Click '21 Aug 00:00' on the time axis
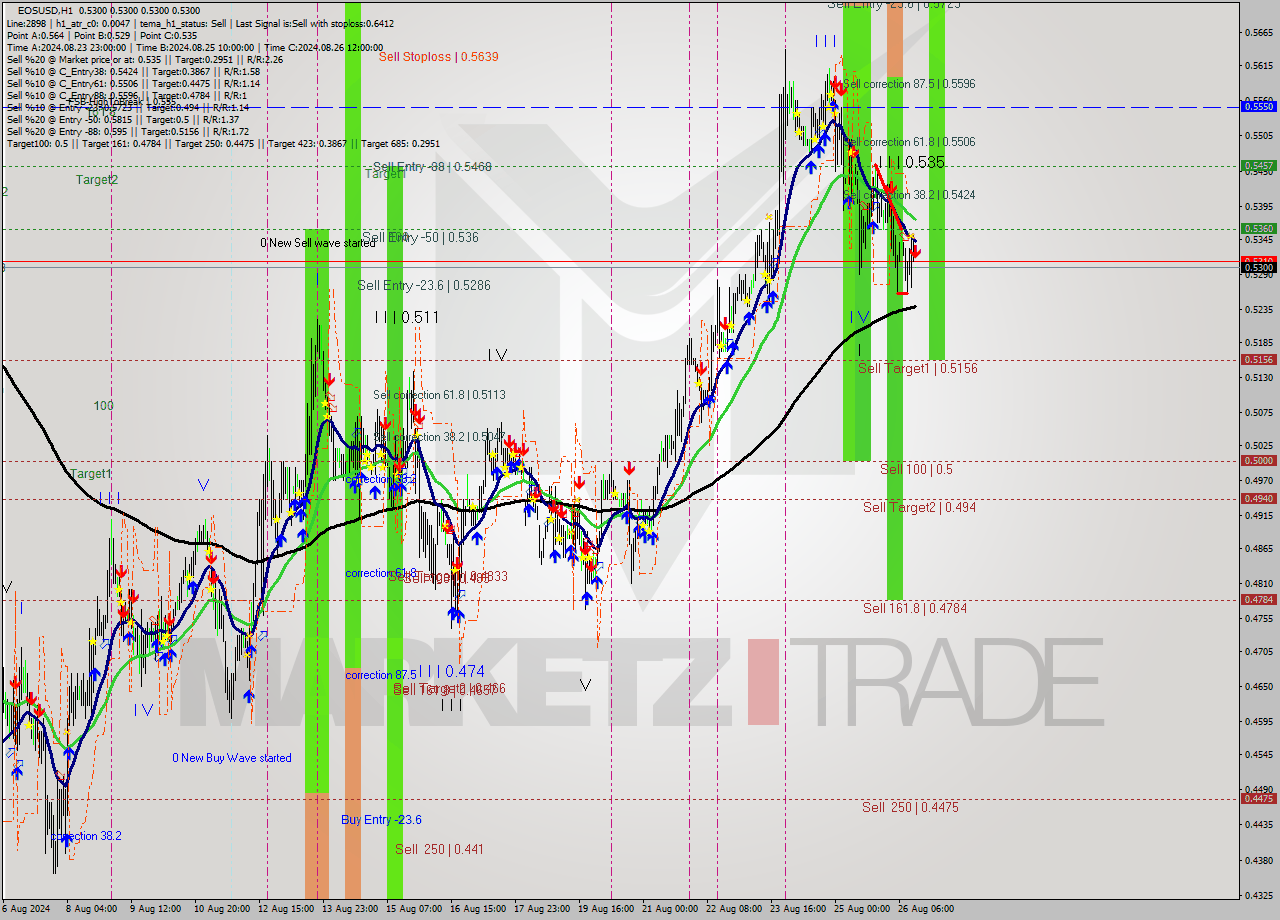The image size is (1280, 920). [x=670, y=909]
